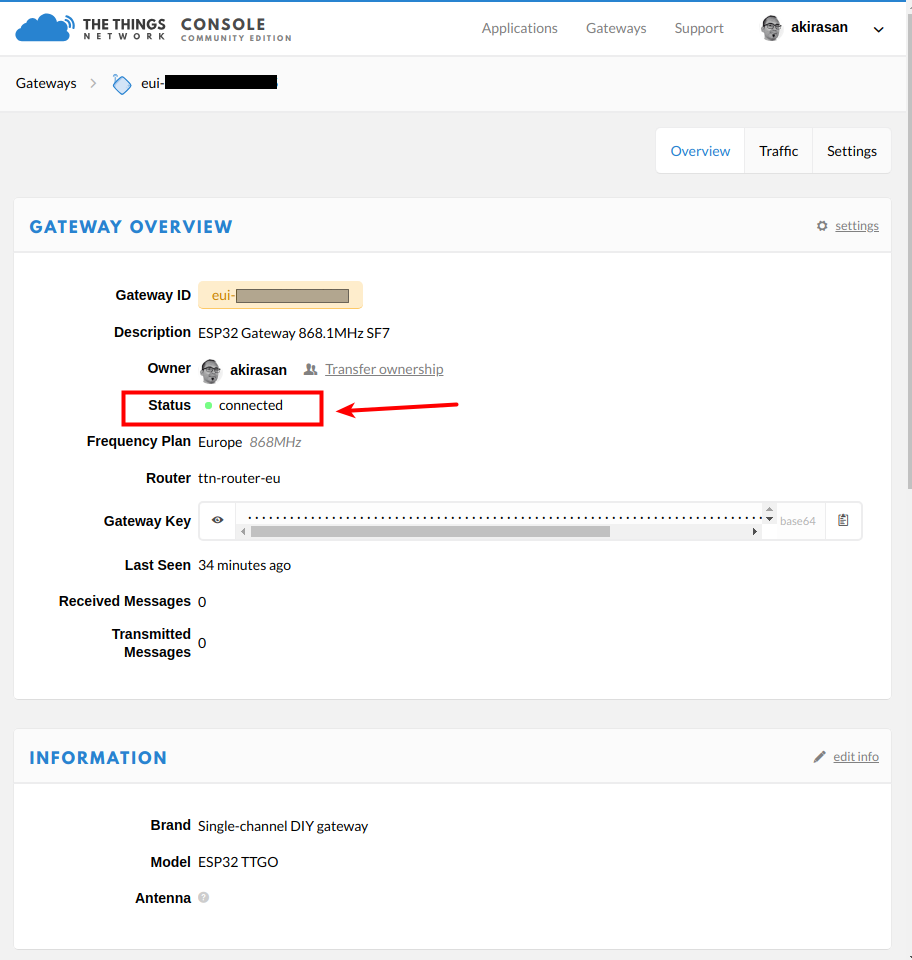
Task: Click akirasan avatar in top bar
Action: point(771,28)
